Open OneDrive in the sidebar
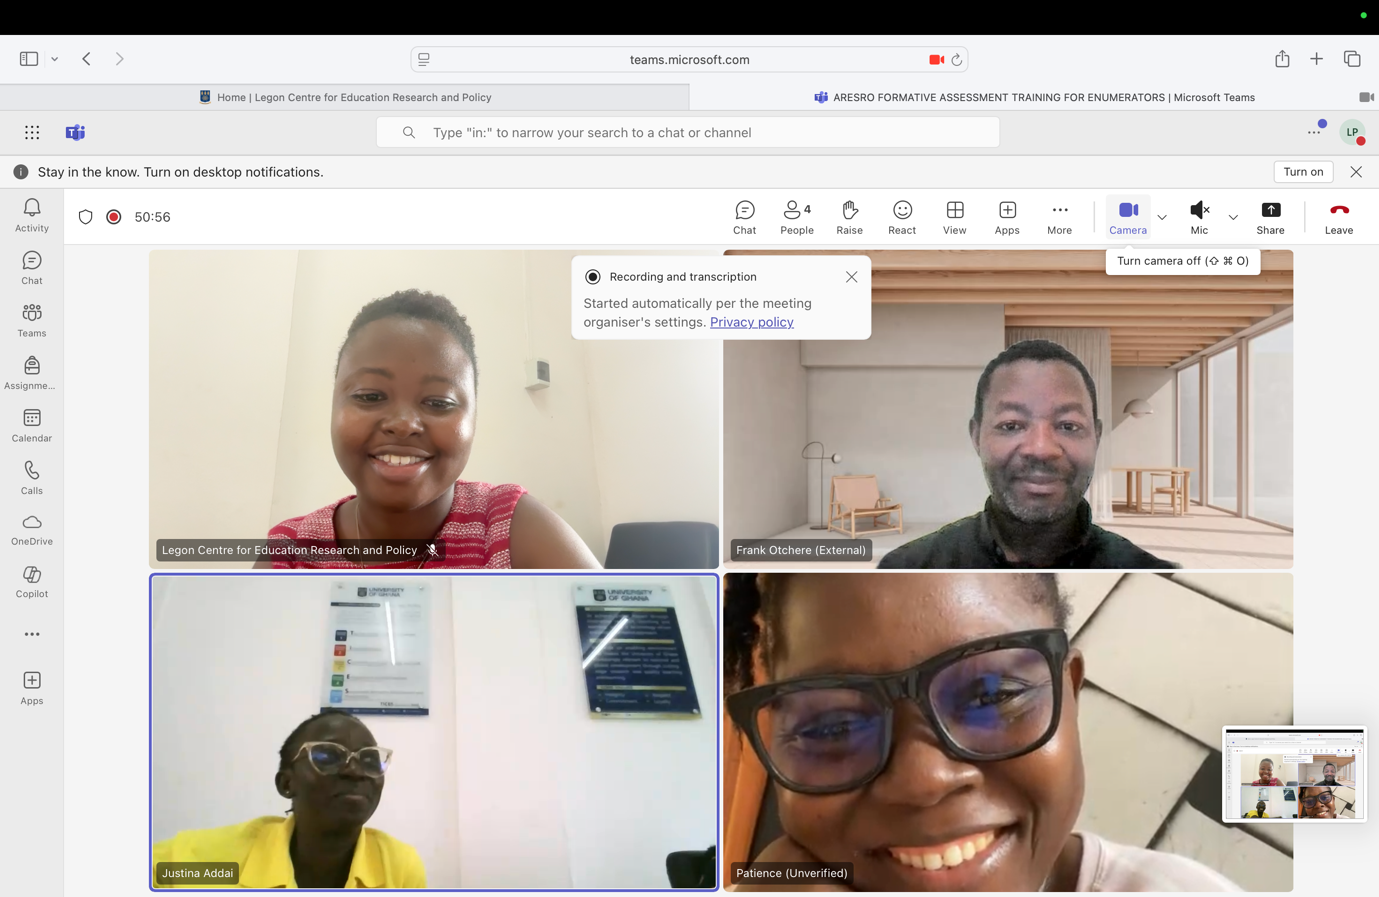 pyautogui.click(x=32, y=529)
